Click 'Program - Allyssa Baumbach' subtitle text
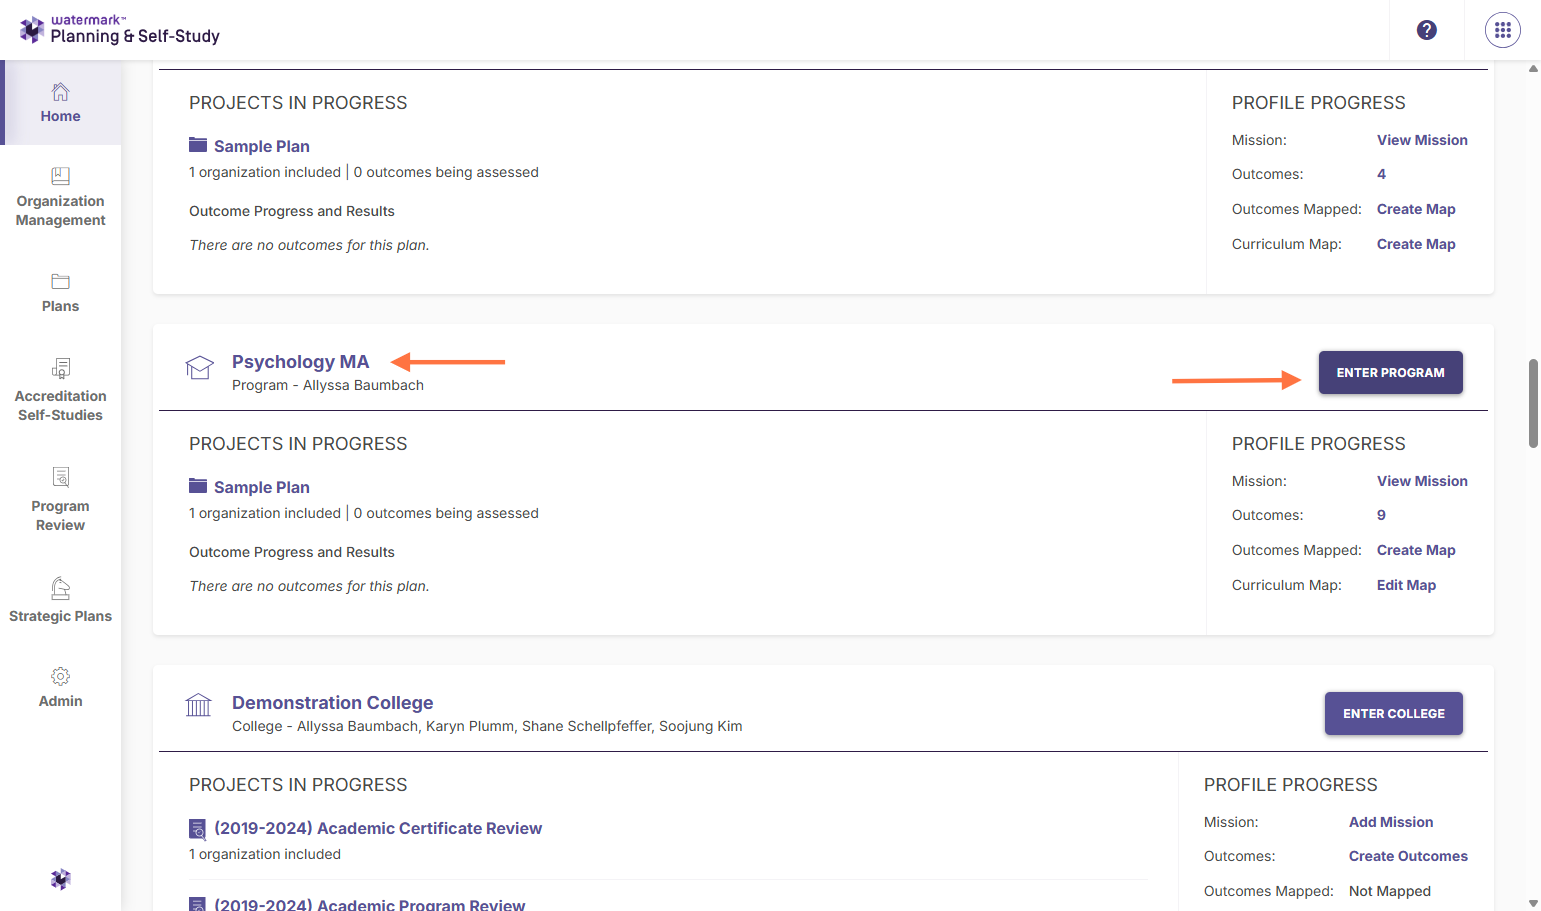1541x911 pixels. [328, 385]
